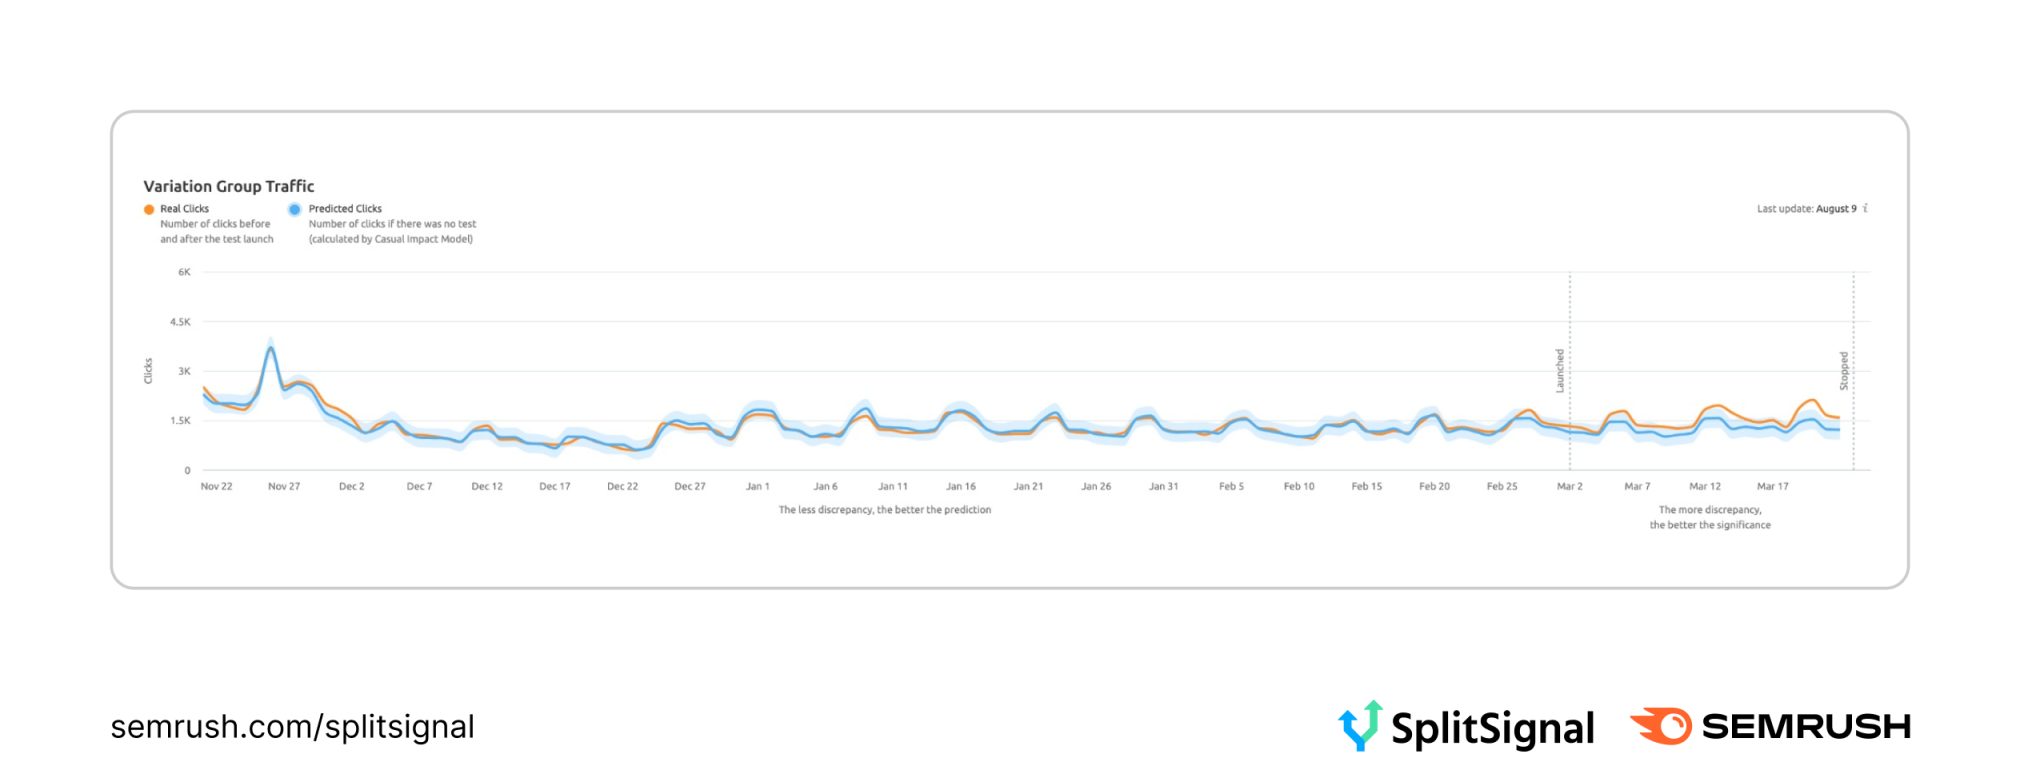The height and width of the screenshot is (782, 2020).
Task: Click the Jan 1 x-axis date label
Action: 758,487
